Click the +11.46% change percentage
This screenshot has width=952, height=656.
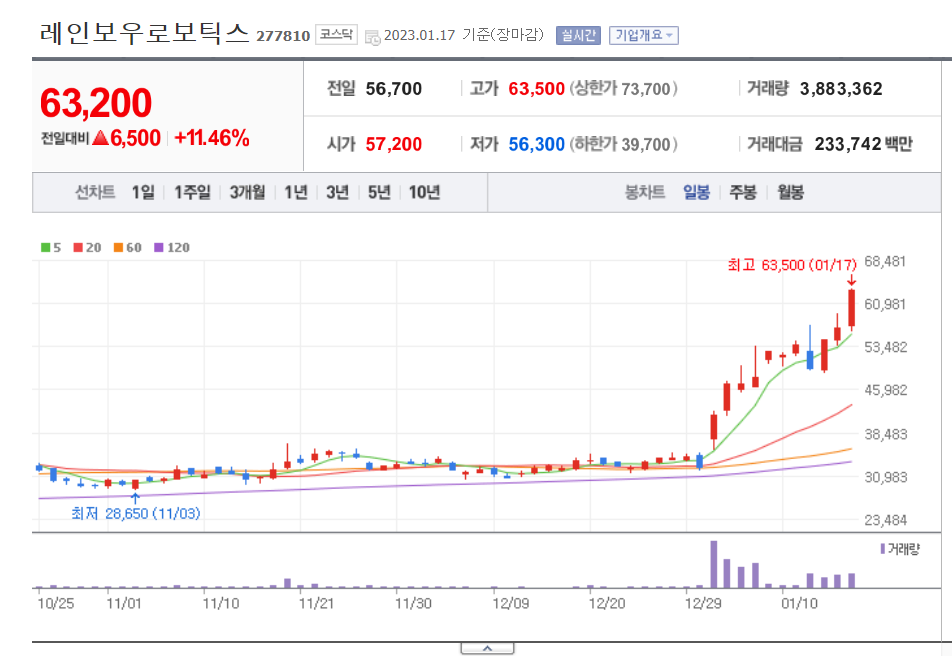pos(212,138)
